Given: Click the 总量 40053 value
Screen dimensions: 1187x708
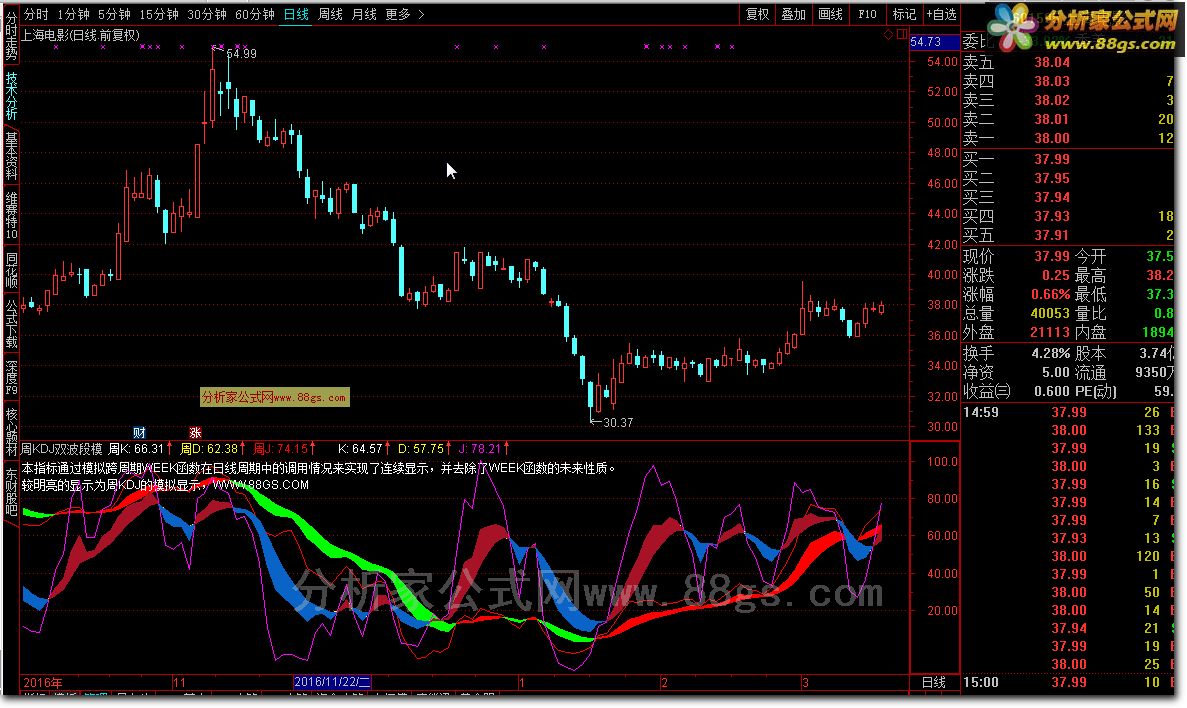Looking at the screenshot, I should [x=1050, y=313].
